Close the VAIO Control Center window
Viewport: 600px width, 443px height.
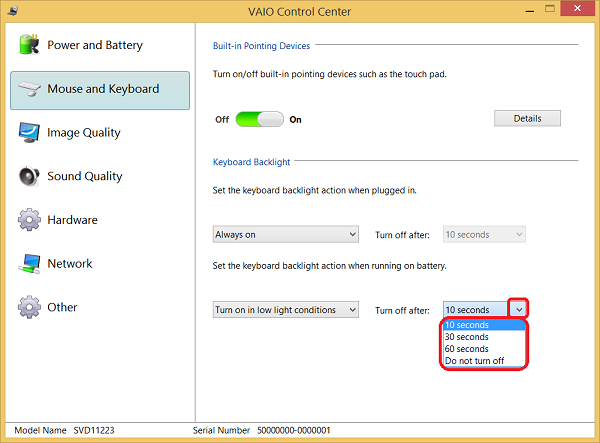[x=577, y=8]
